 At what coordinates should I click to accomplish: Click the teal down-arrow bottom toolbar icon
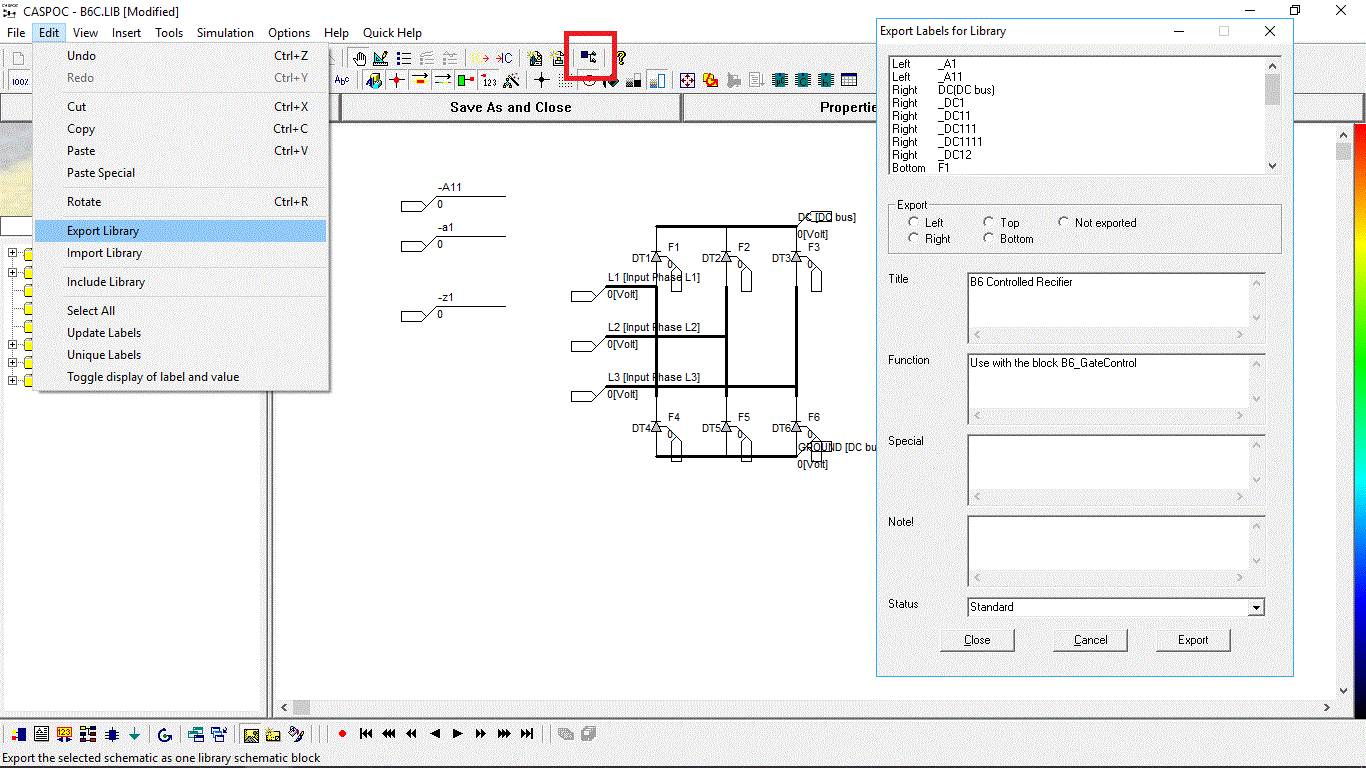(x=134, y=734)
